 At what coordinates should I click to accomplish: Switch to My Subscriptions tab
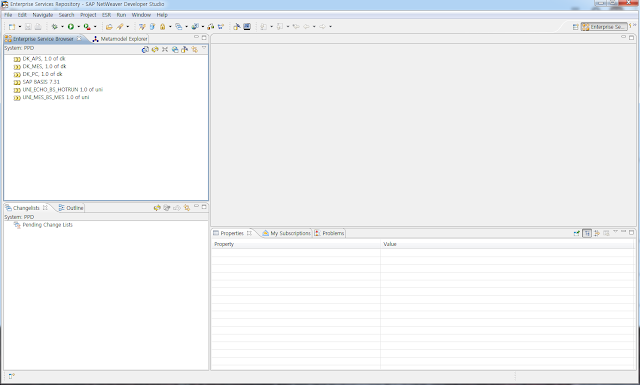(286, 233)
